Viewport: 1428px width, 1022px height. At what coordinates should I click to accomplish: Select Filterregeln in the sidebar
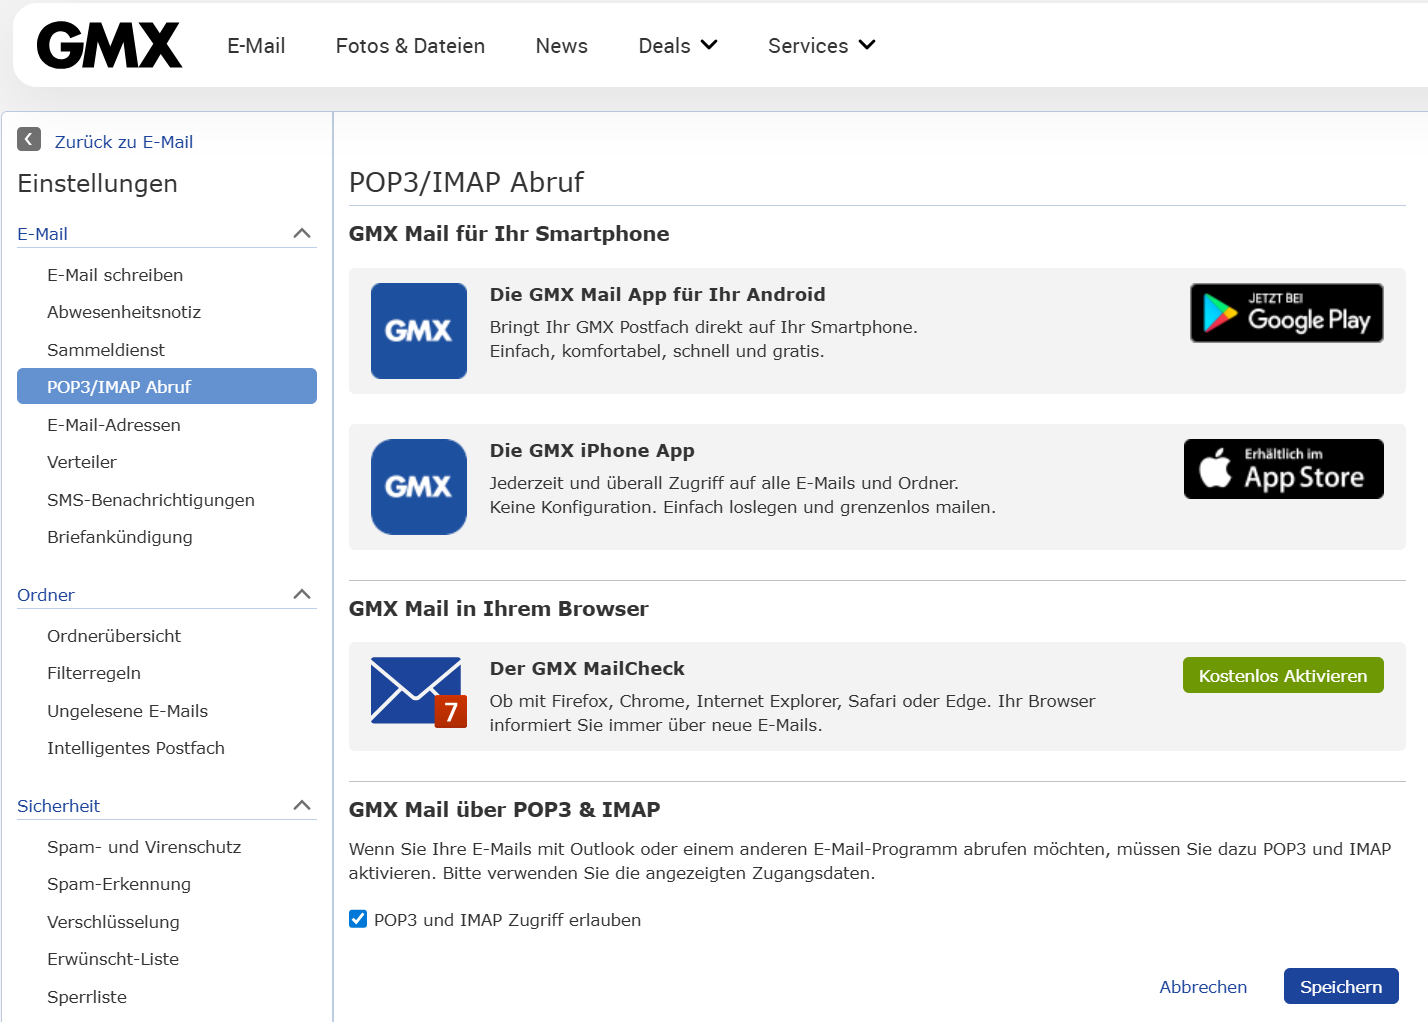pos(94,673)
